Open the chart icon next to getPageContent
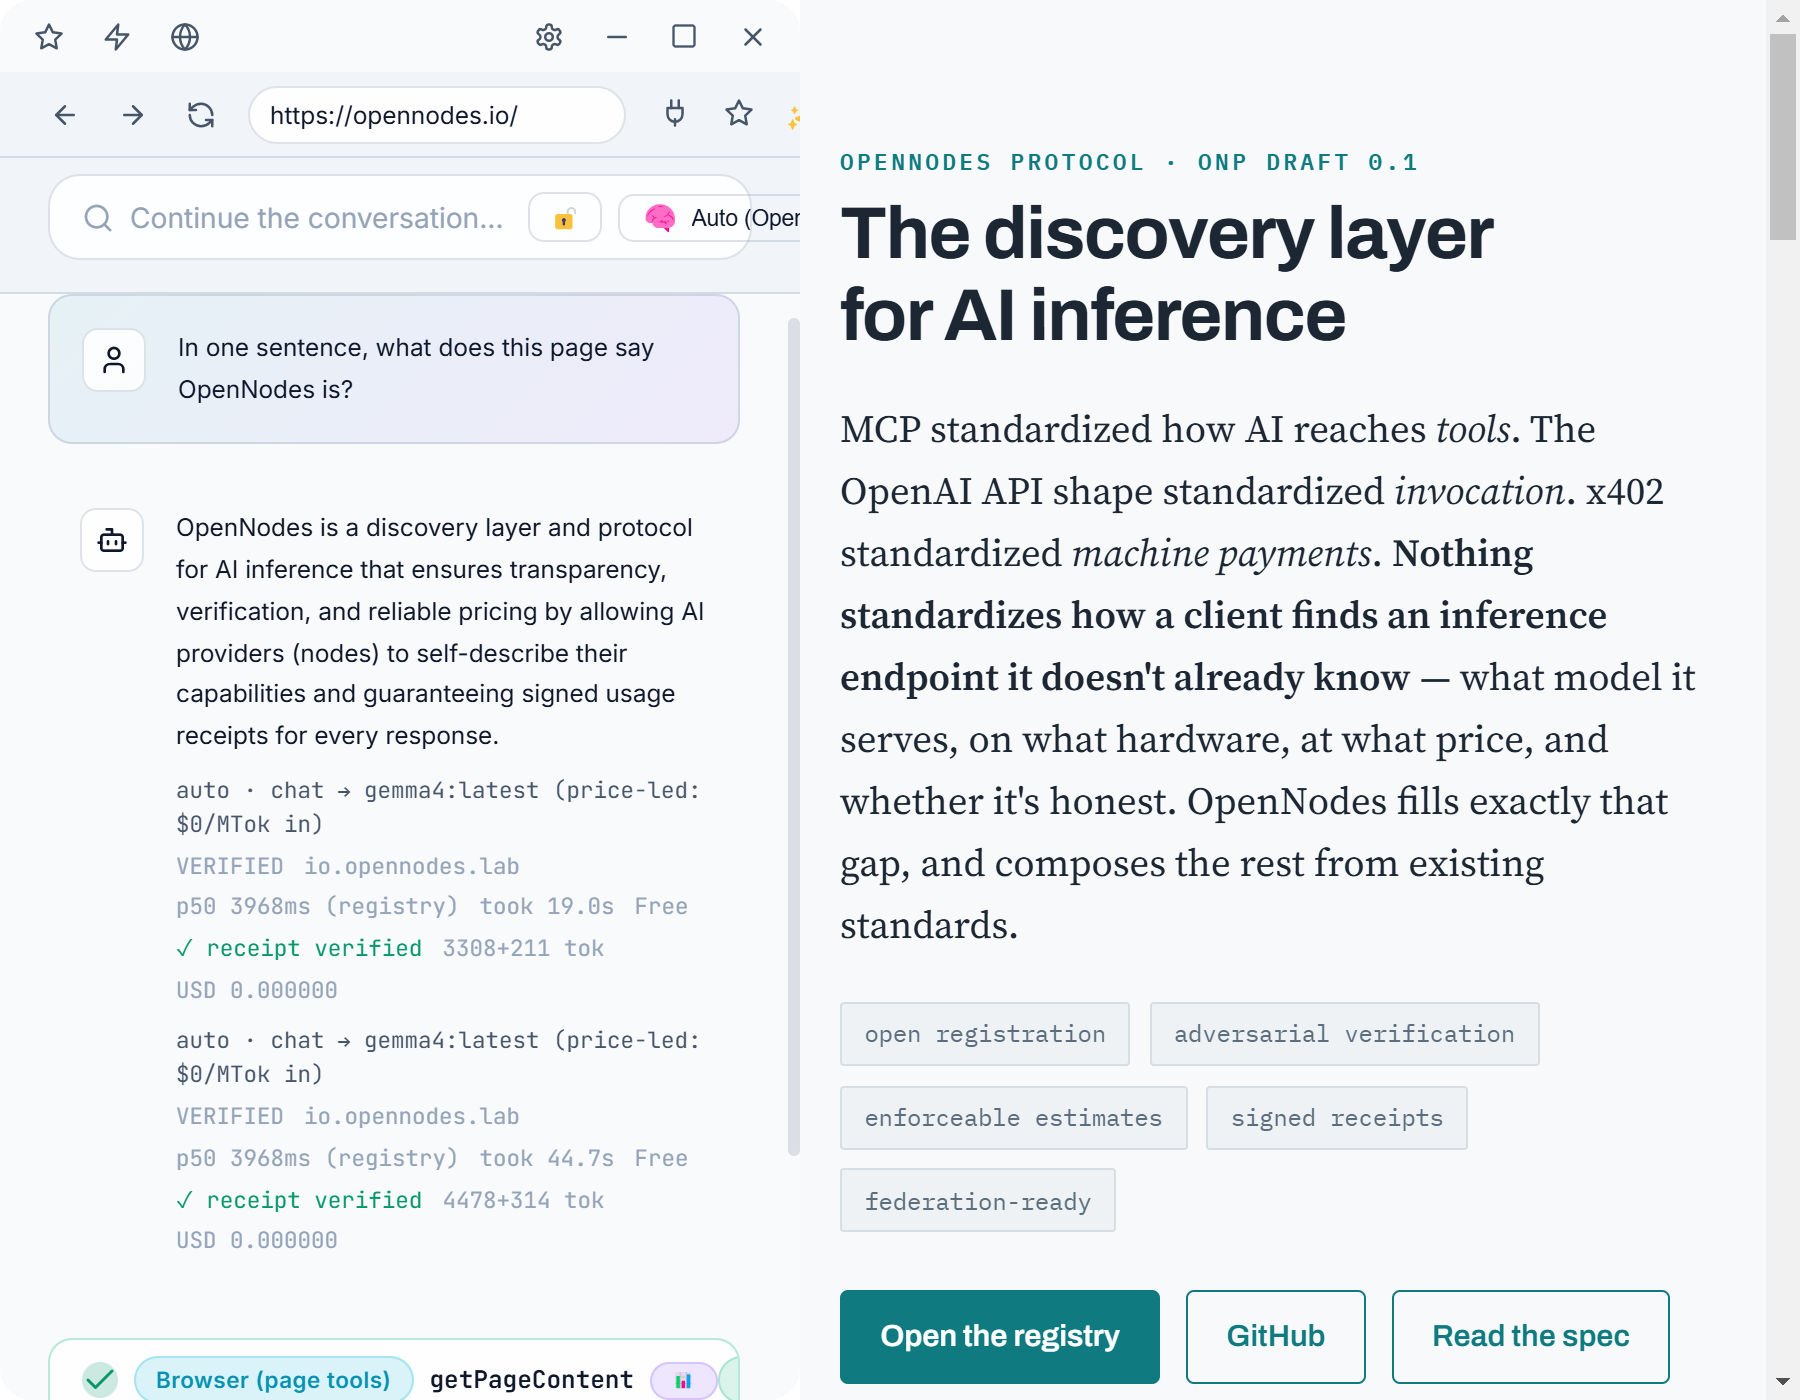Viewport: 1800px width, 1400px height. point(684,1381)
